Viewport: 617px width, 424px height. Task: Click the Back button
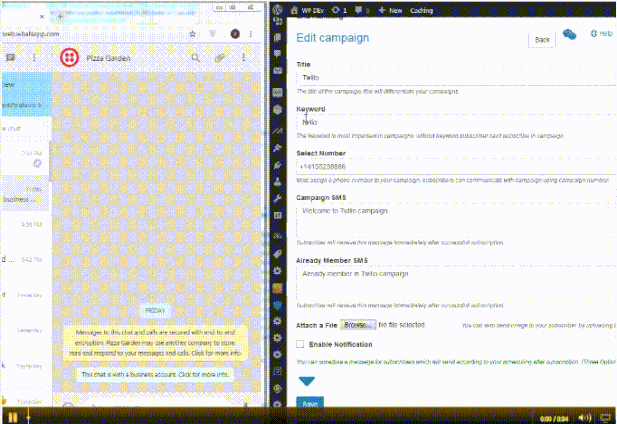point(542,39)
